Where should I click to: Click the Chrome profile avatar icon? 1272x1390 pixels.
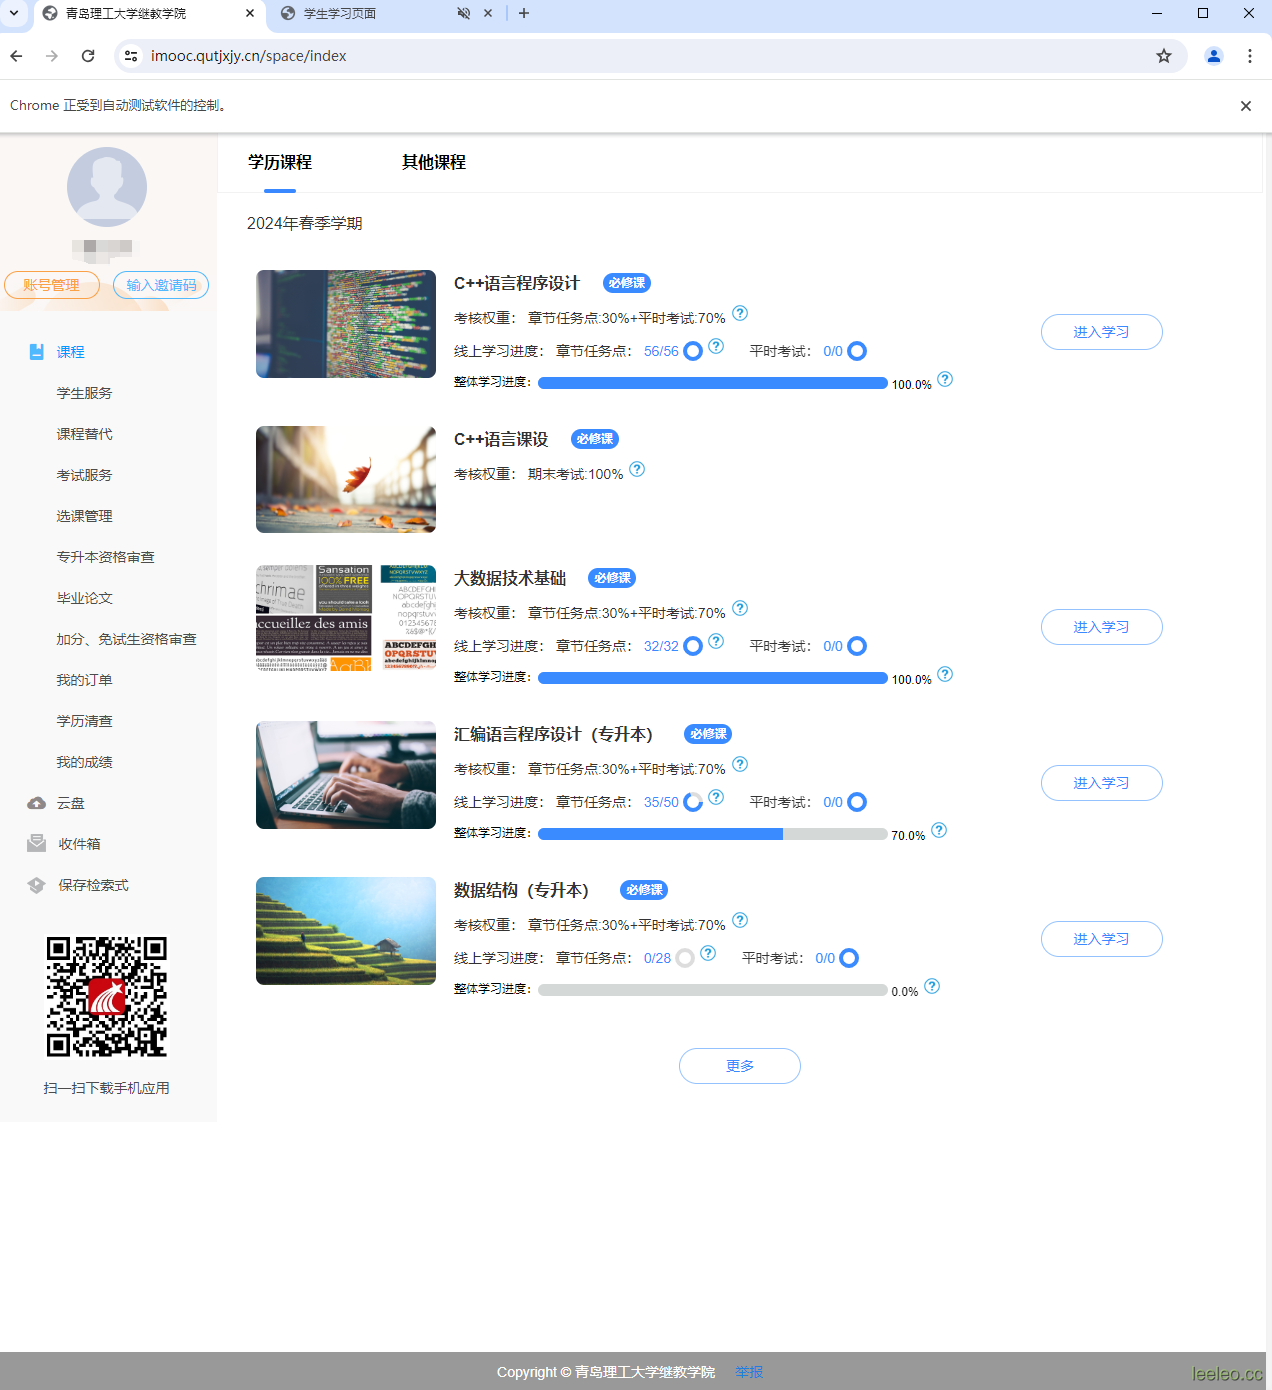point(1214,56)
